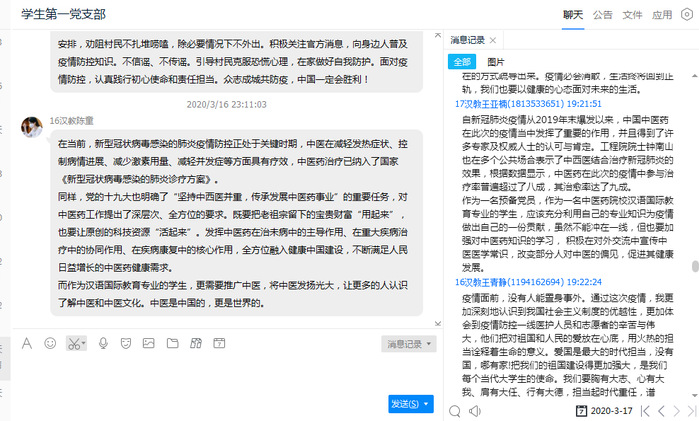Click the 发送(S) send button
Screen dimensions: 699x421
(x=404, y=403)
